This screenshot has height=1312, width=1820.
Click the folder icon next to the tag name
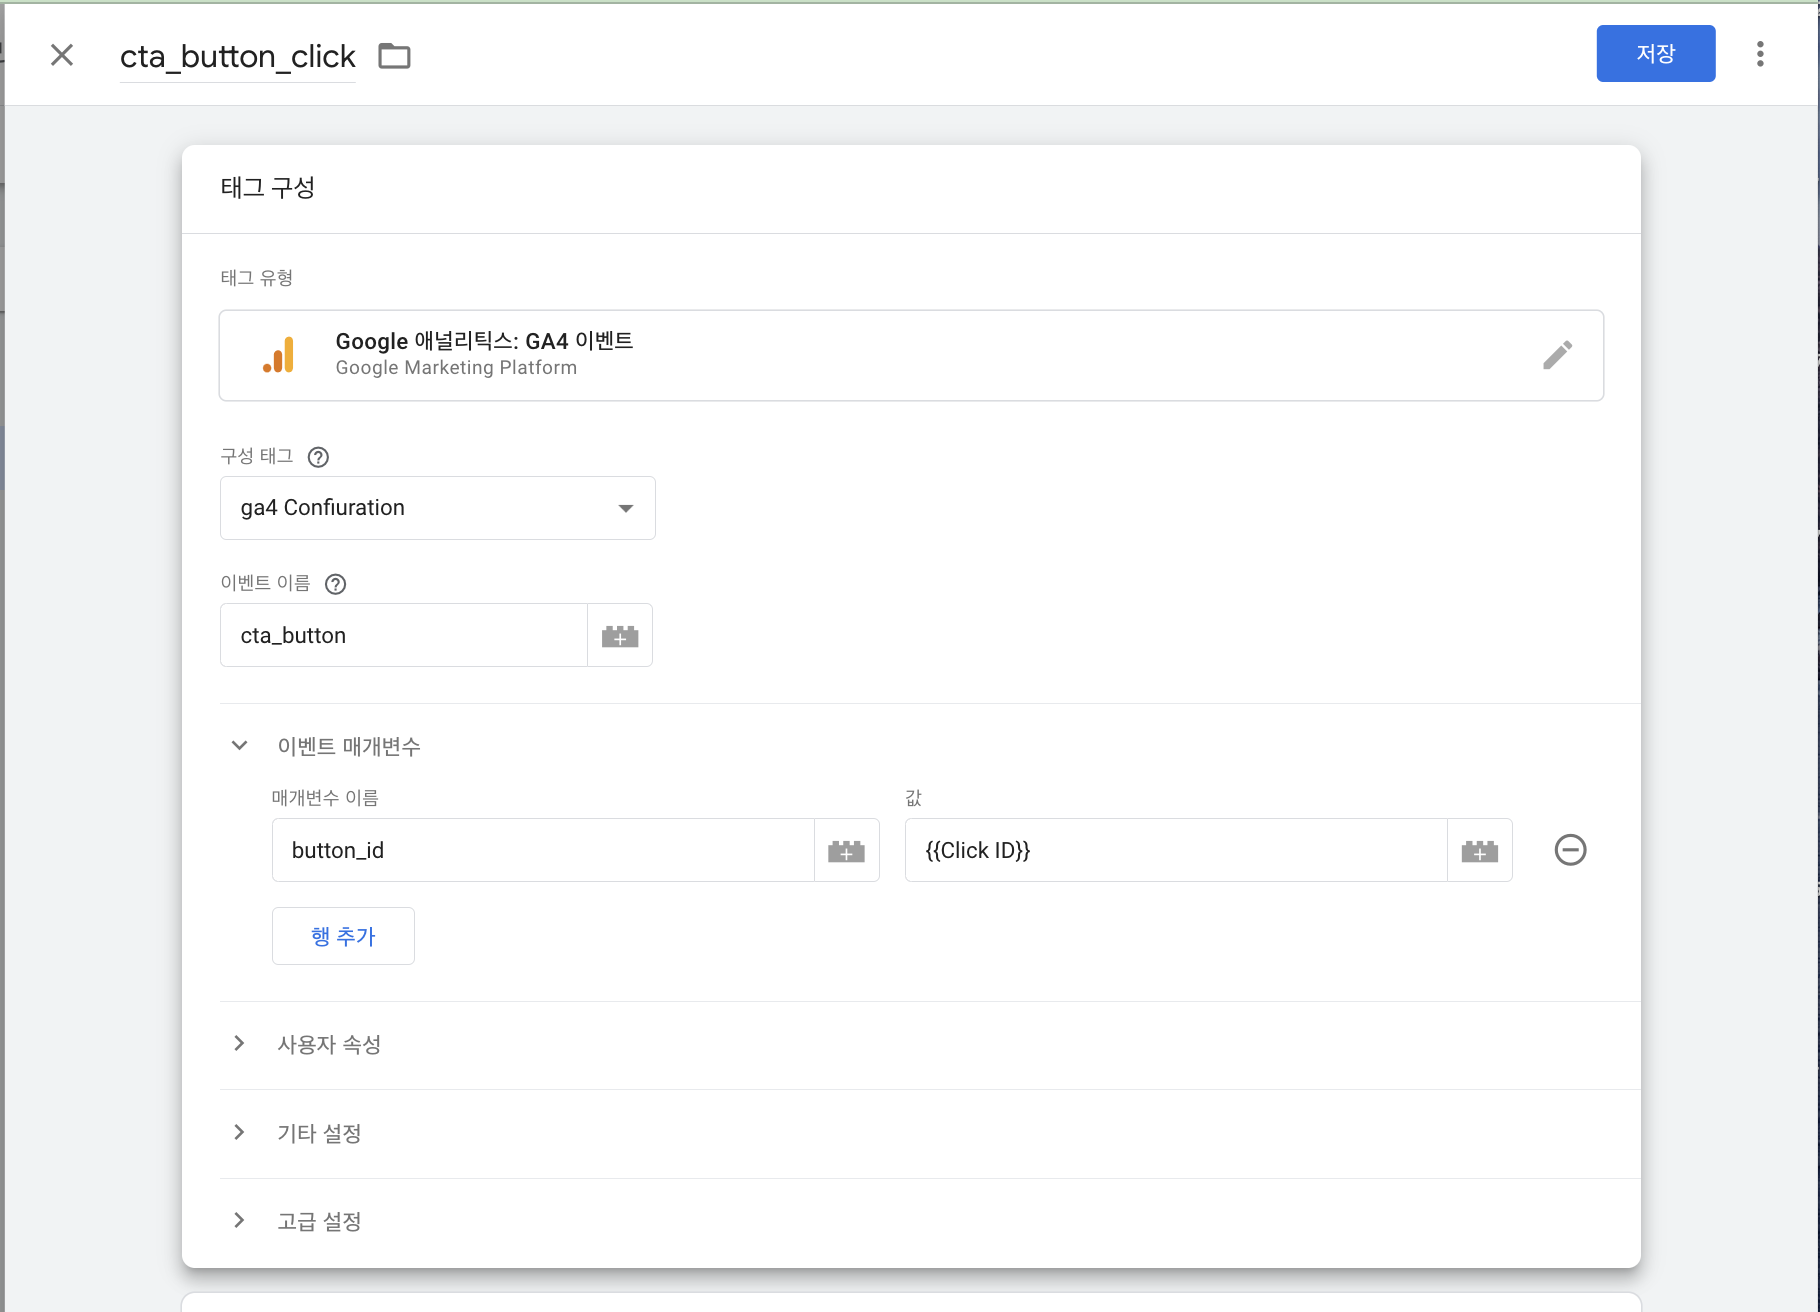(x=395, y=56)
